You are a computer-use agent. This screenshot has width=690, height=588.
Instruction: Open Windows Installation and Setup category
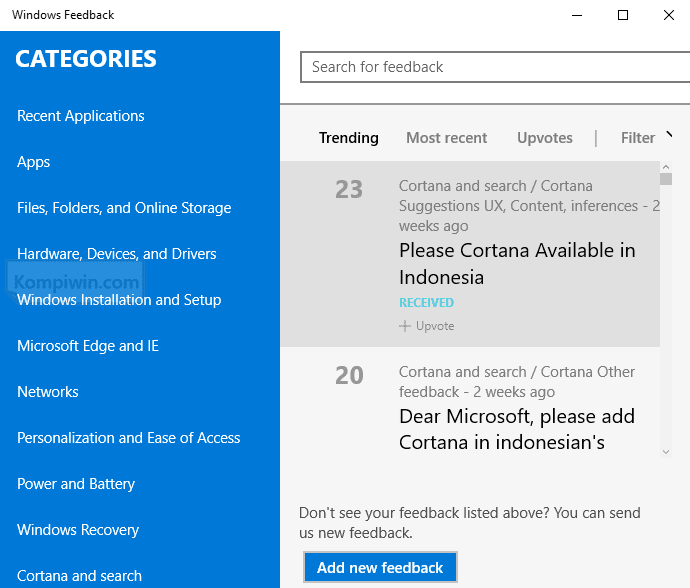[119, 300]
